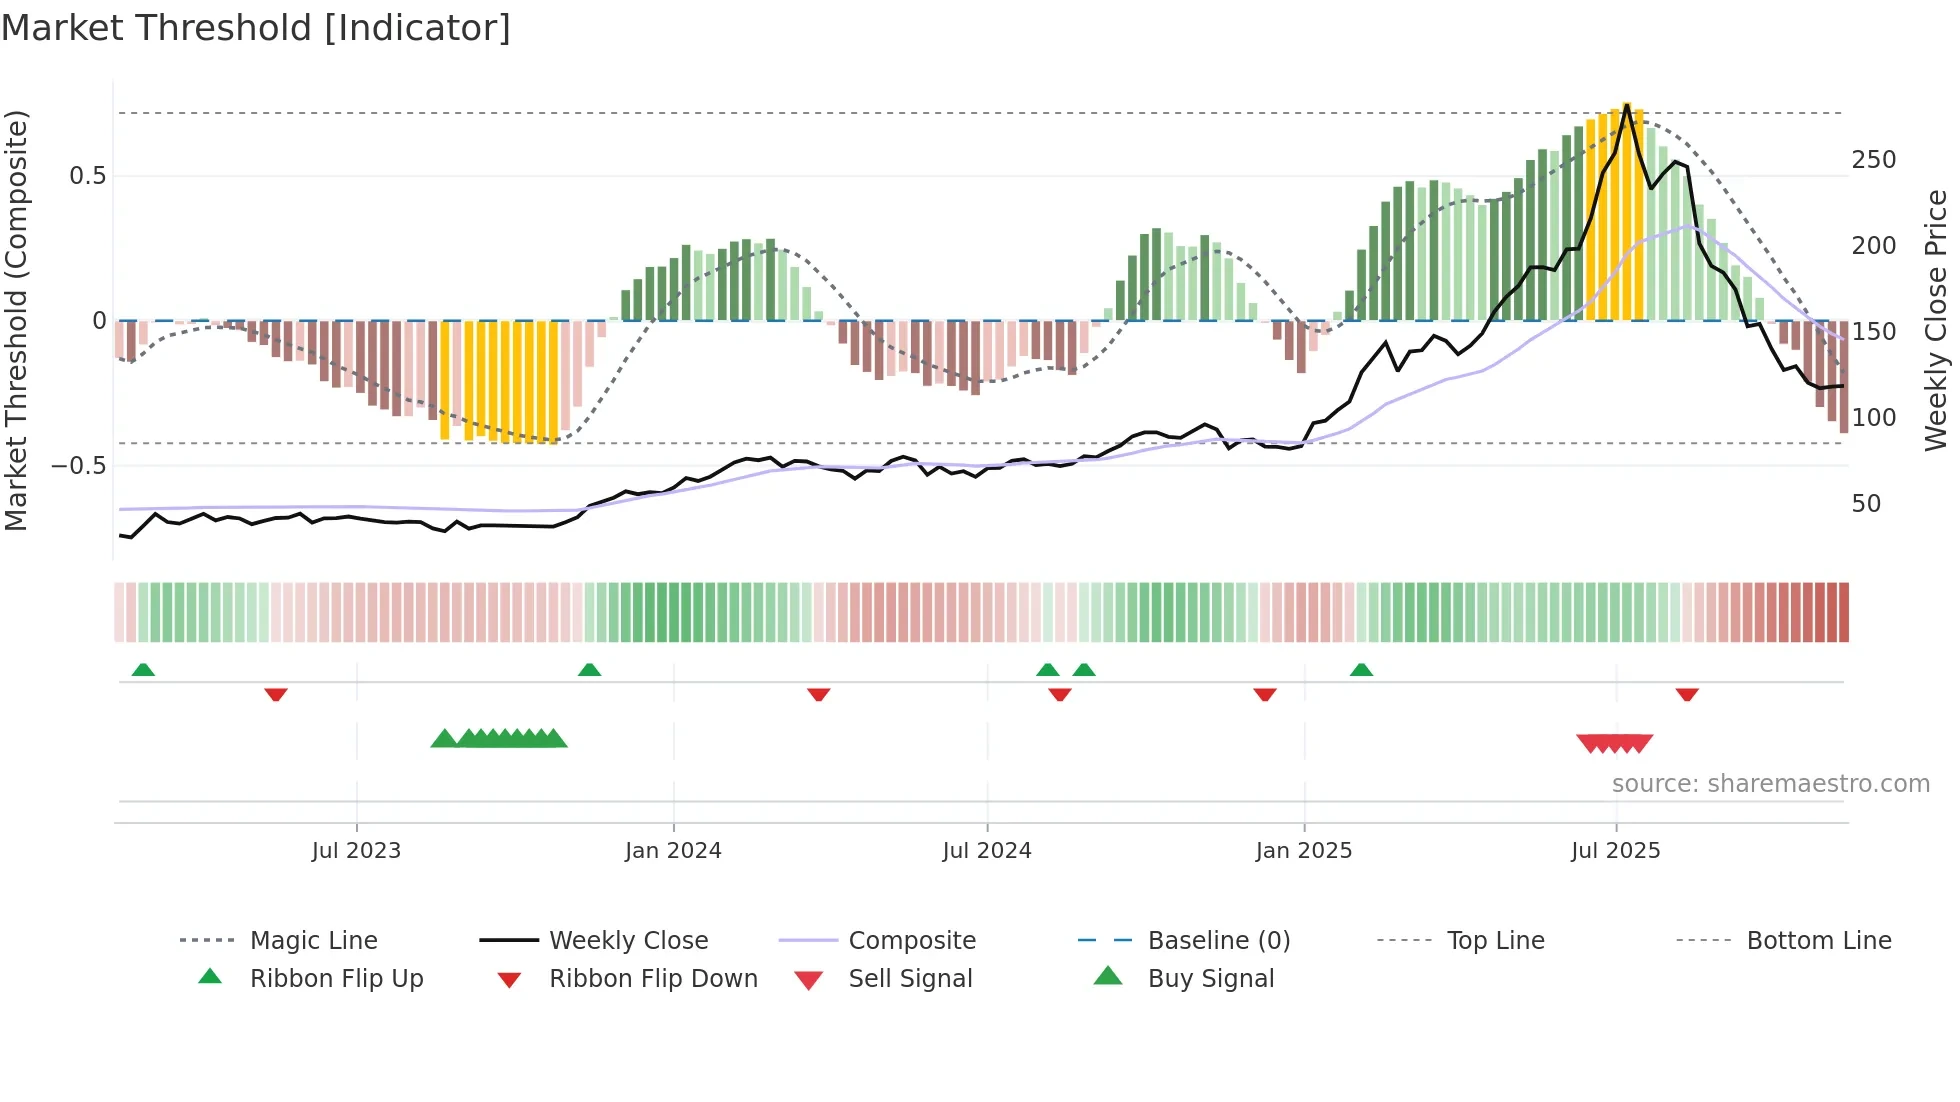
Task: Click the Jul 2023 x-axis label
Action: (356, 851)
